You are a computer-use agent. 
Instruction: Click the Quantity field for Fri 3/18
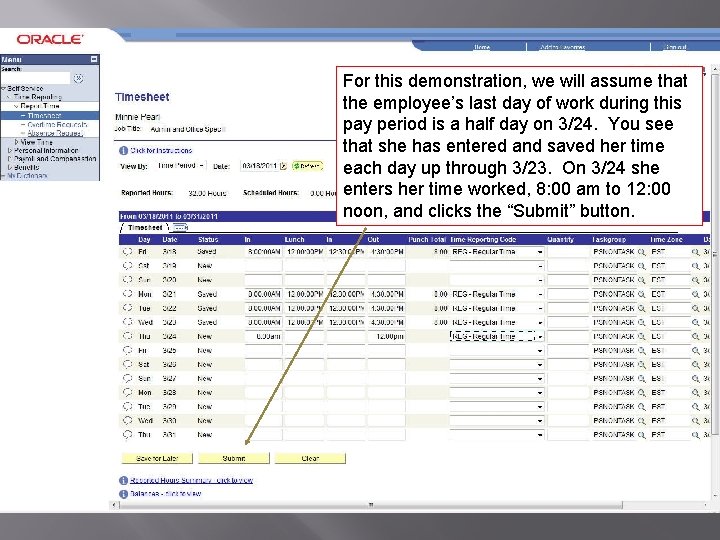tap(568, 252)
